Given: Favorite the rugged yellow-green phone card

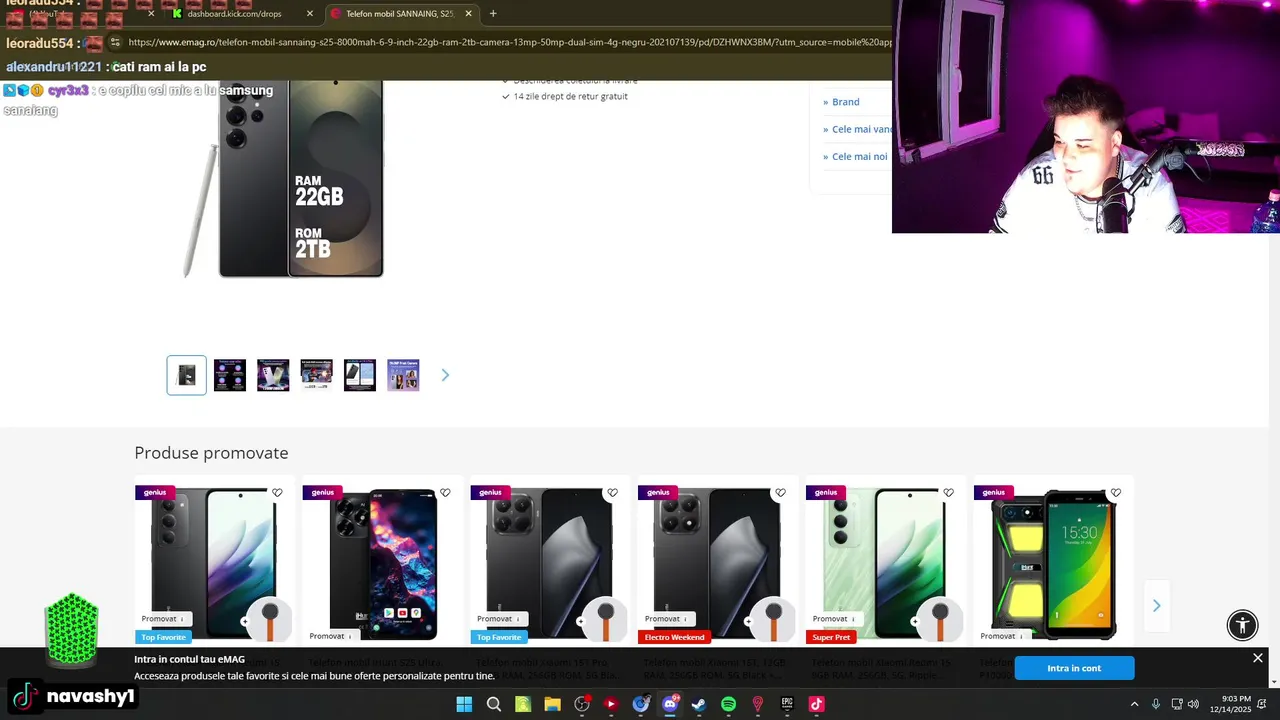Looking at the screenshot, I should pyautogui.click(x=1116, y=493).
